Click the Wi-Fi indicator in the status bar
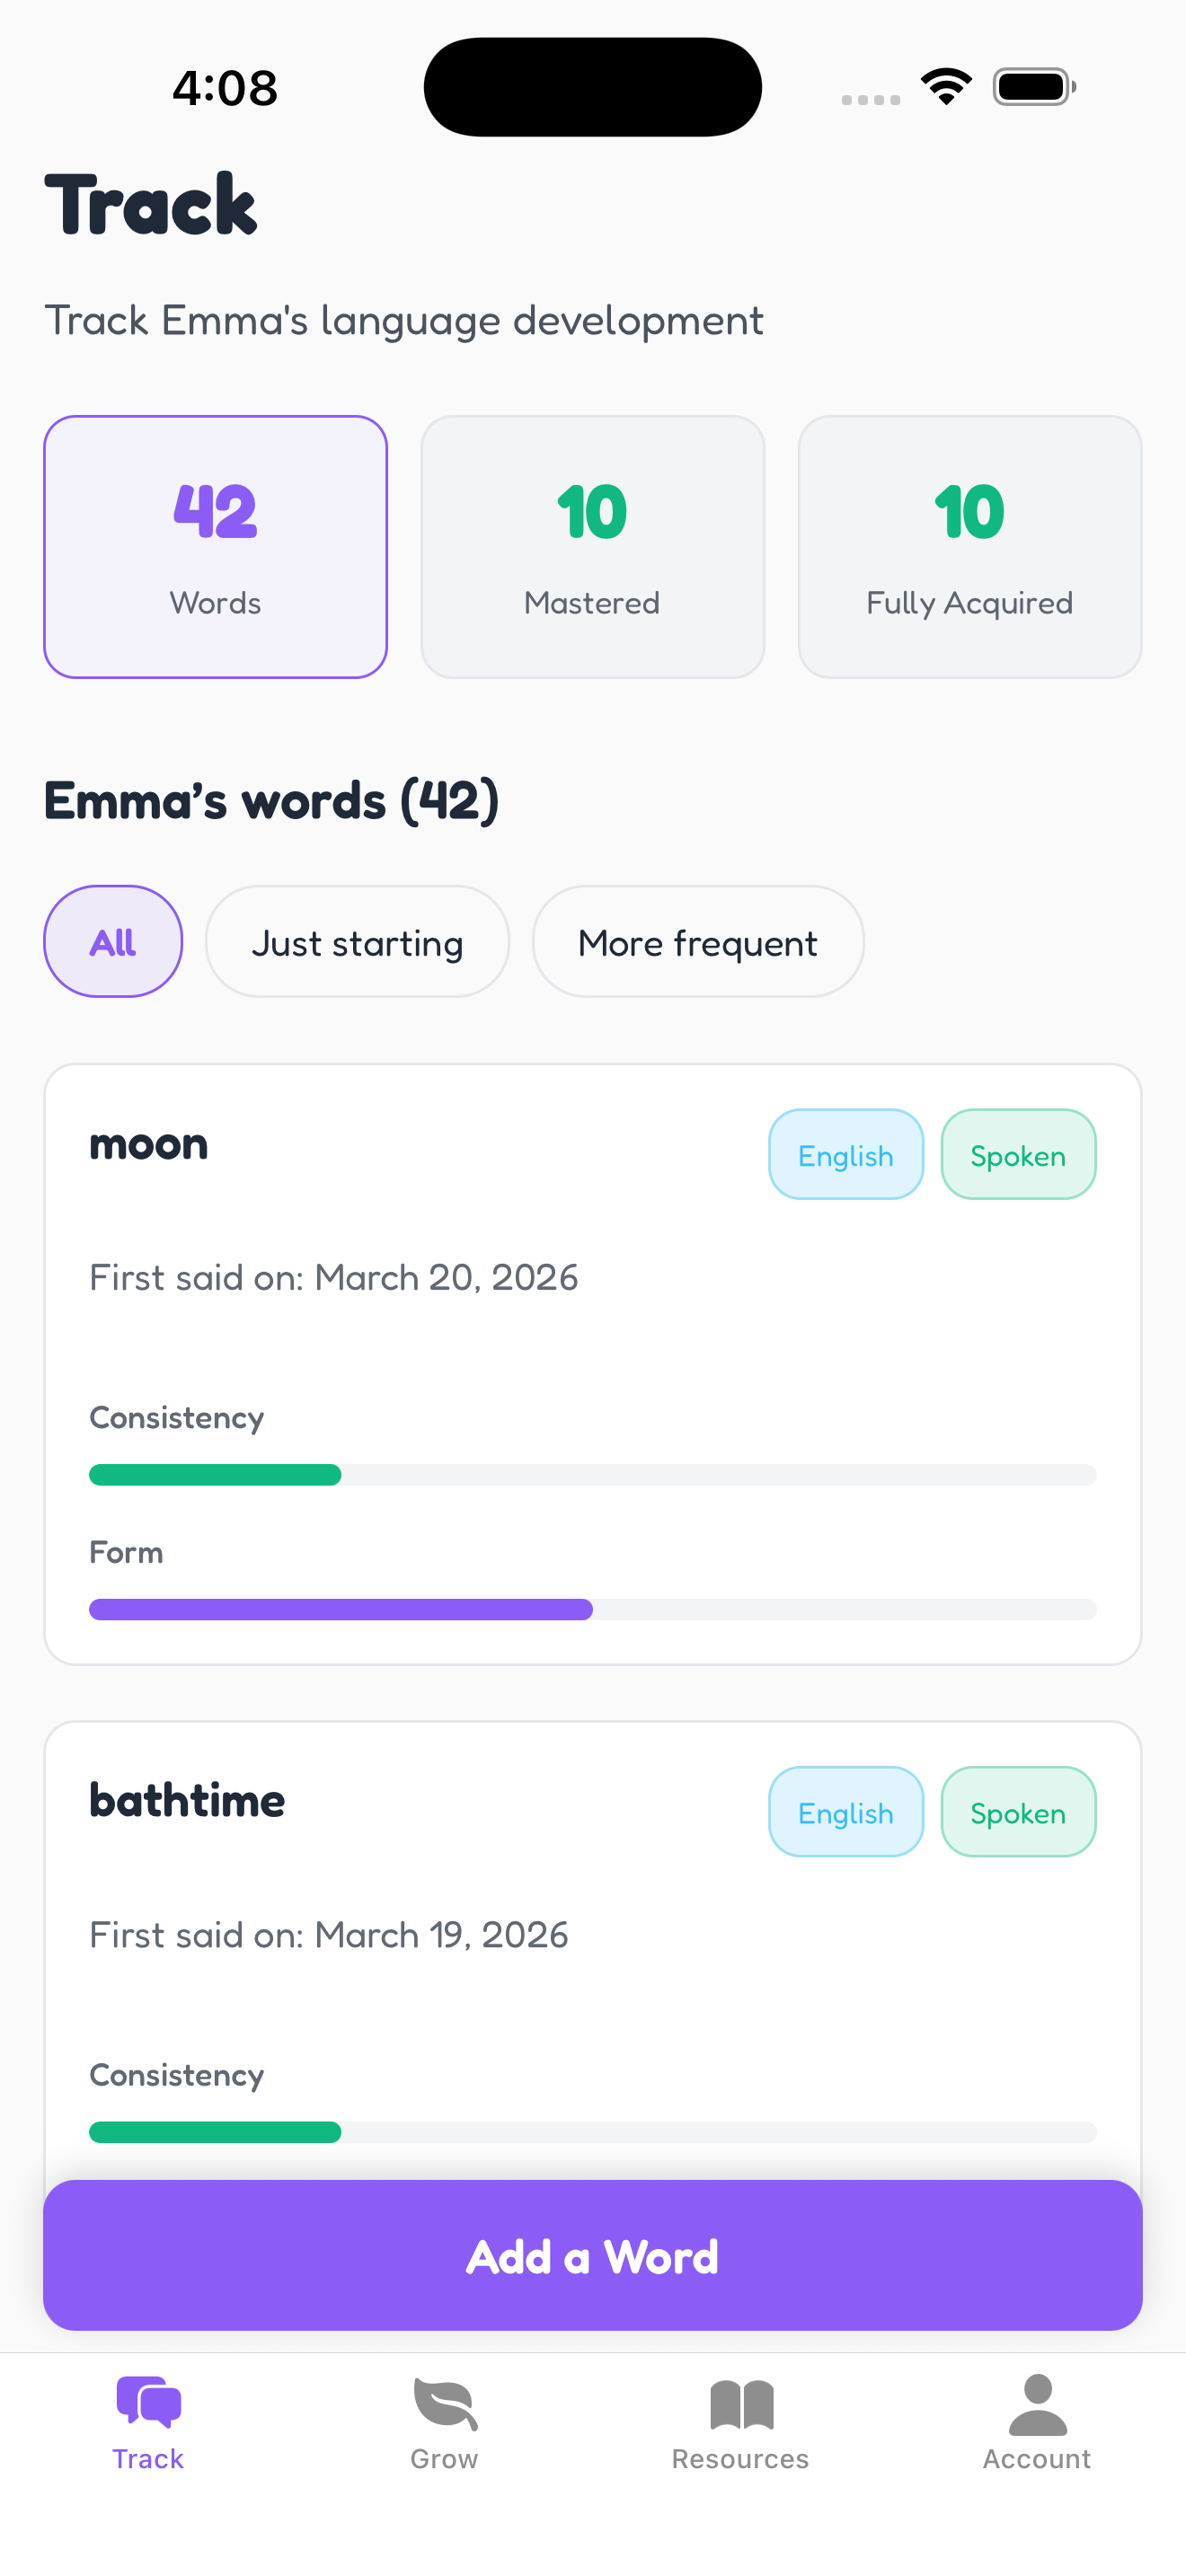 944,86
